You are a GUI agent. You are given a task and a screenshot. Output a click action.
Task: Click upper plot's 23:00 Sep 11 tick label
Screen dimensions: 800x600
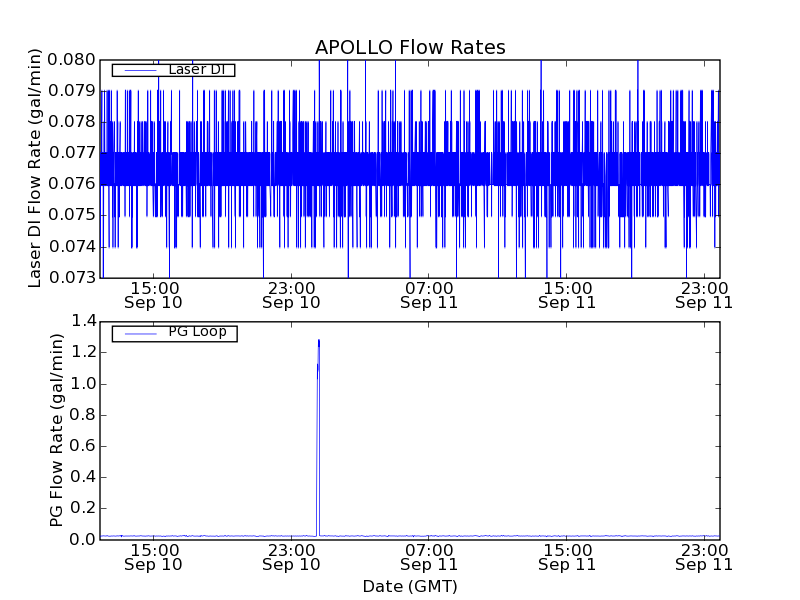point(704,294)
